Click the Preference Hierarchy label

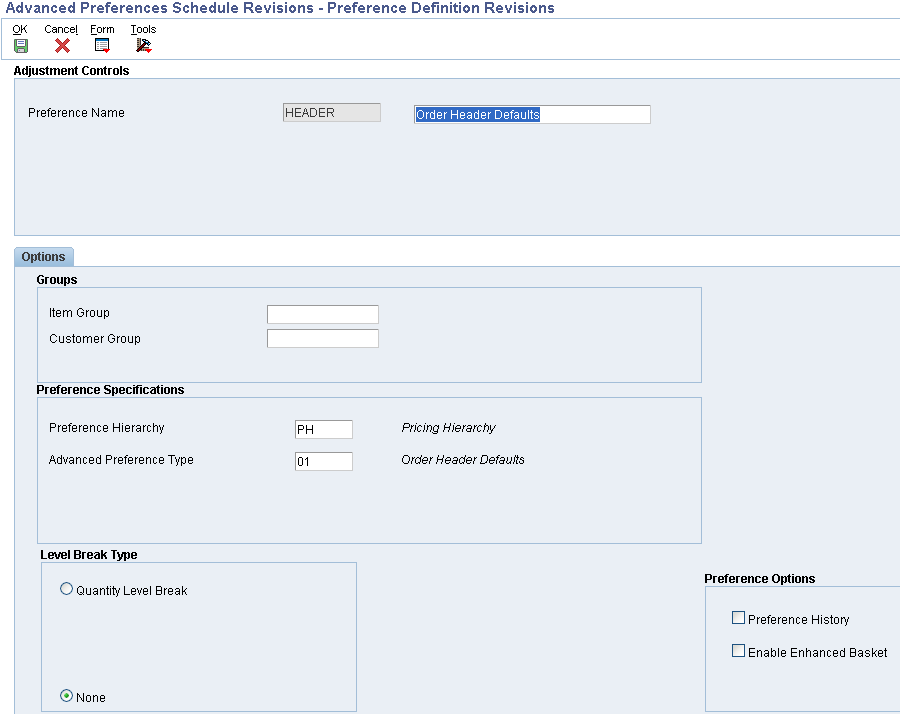pos(107,428)
